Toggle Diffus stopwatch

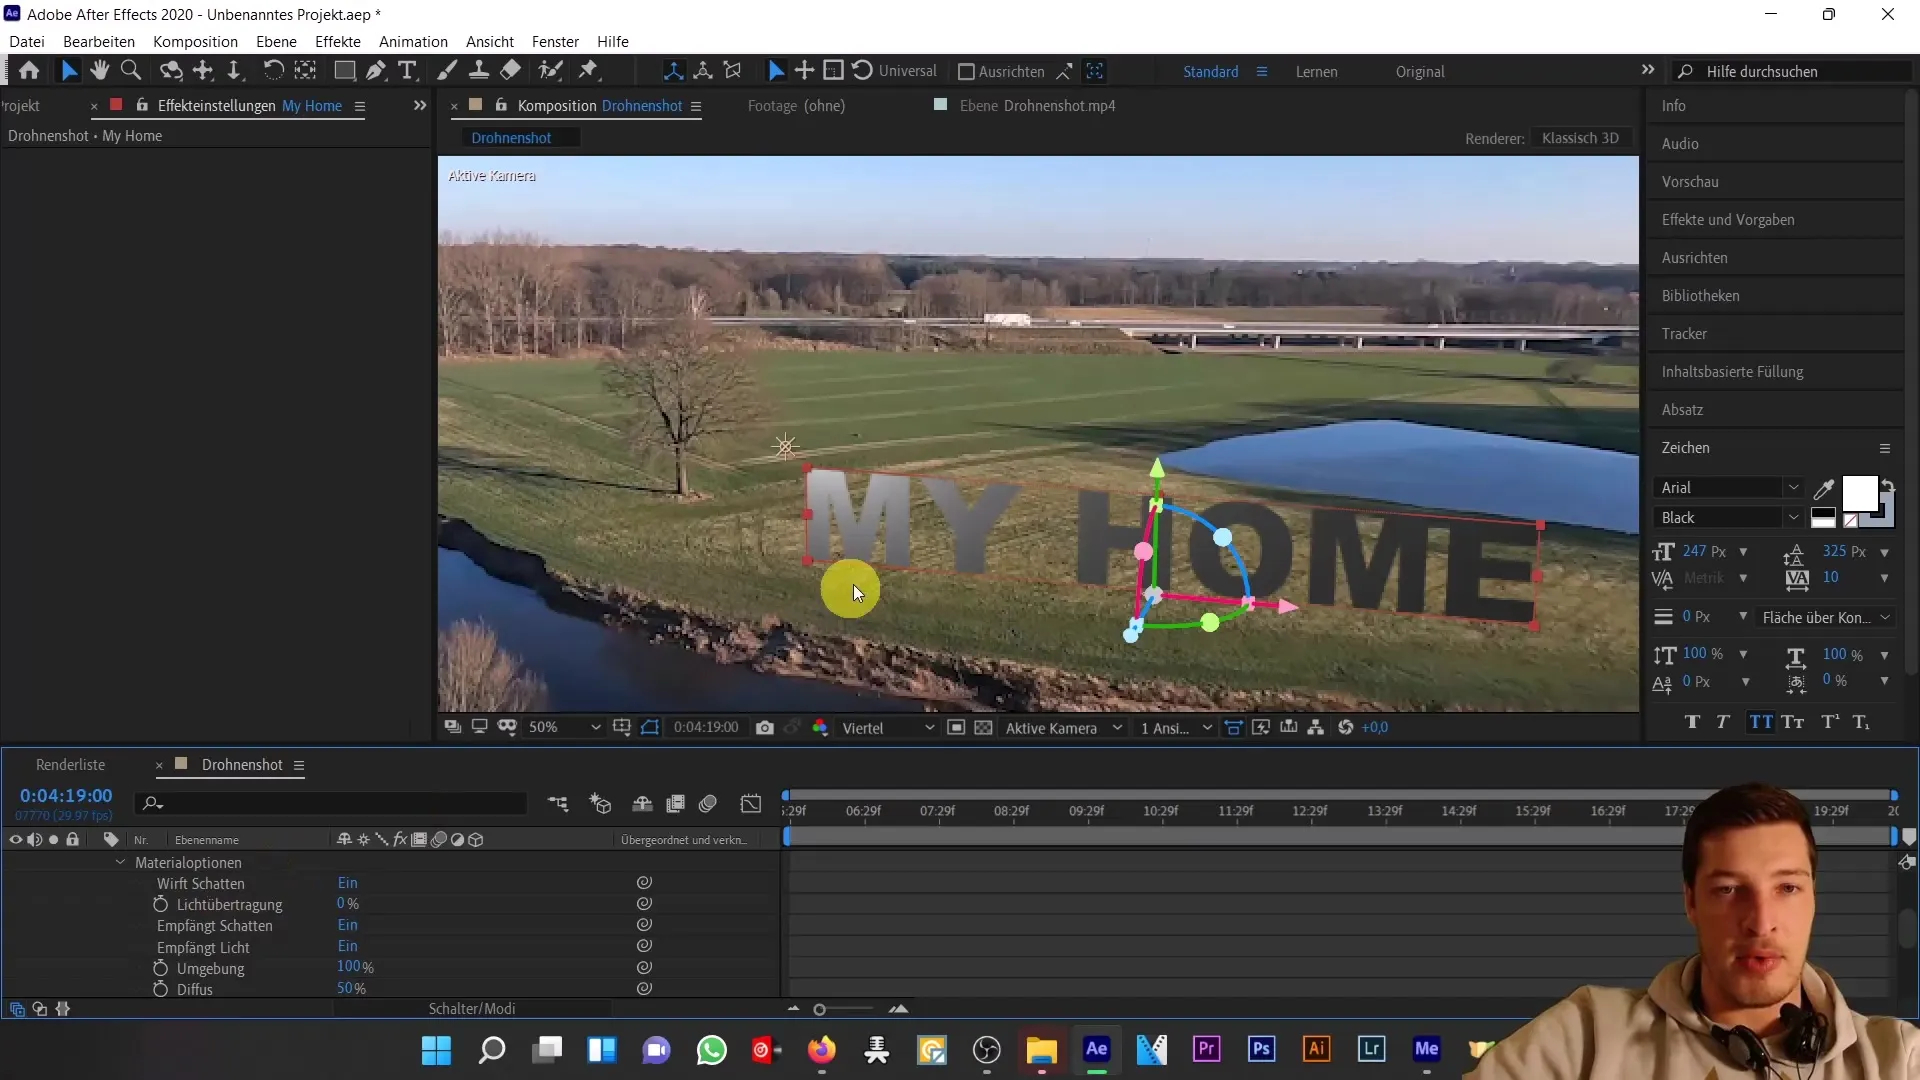coord(160,989)
